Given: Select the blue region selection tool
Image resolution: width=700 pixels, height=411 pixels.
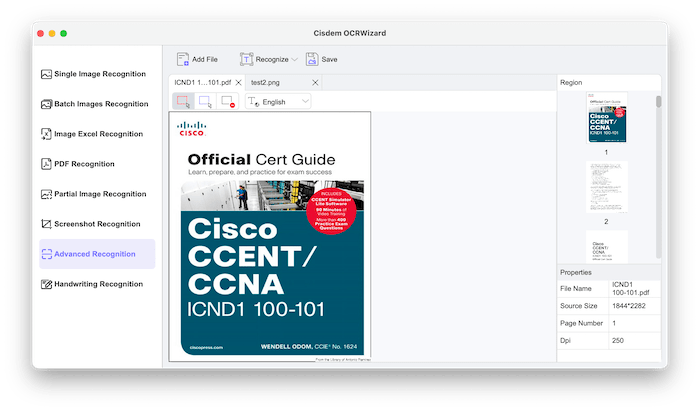Looking at the screenshot, I should pos(205,101).
